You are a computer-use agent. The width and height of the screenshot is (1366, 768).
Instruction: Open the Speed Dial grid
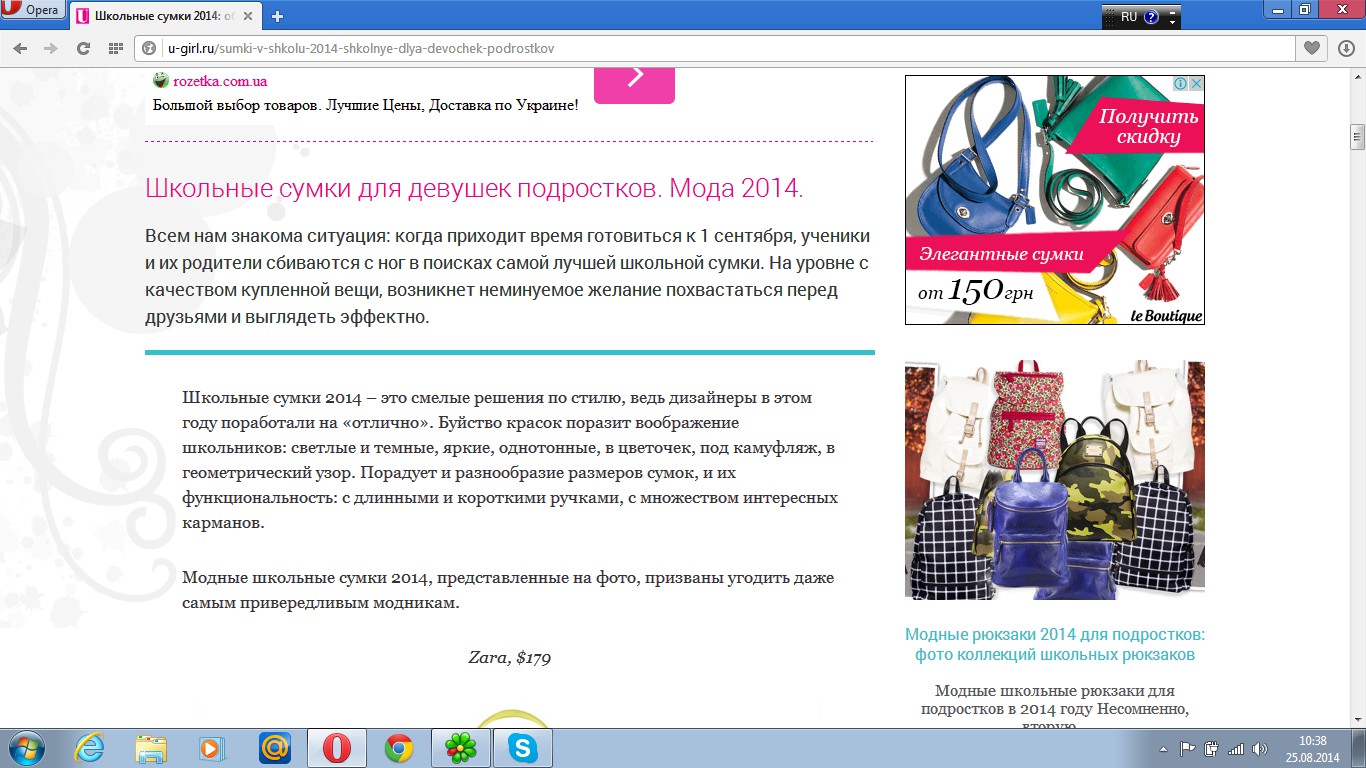116,48
